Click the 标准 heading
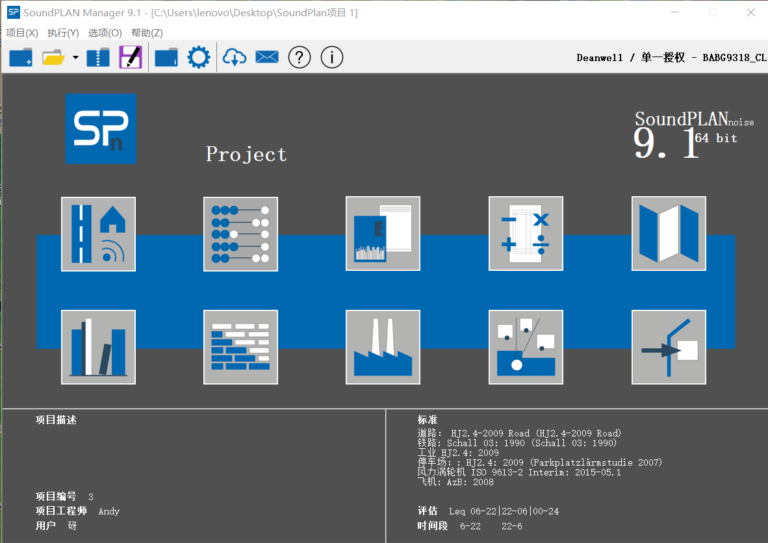The width and height of the screenshot is (768, 543). [x=427, y=420]
